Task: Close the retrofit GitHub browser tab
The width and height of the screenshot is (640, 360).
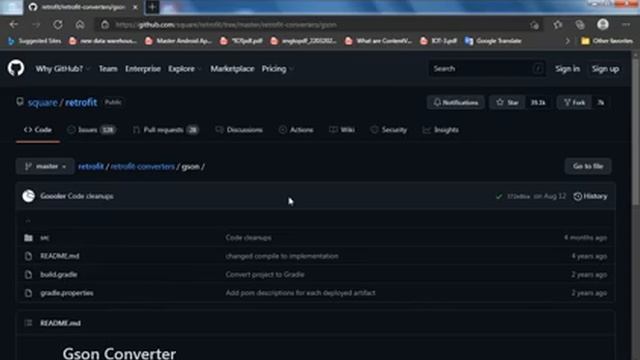Action: (x=135, y=7)
